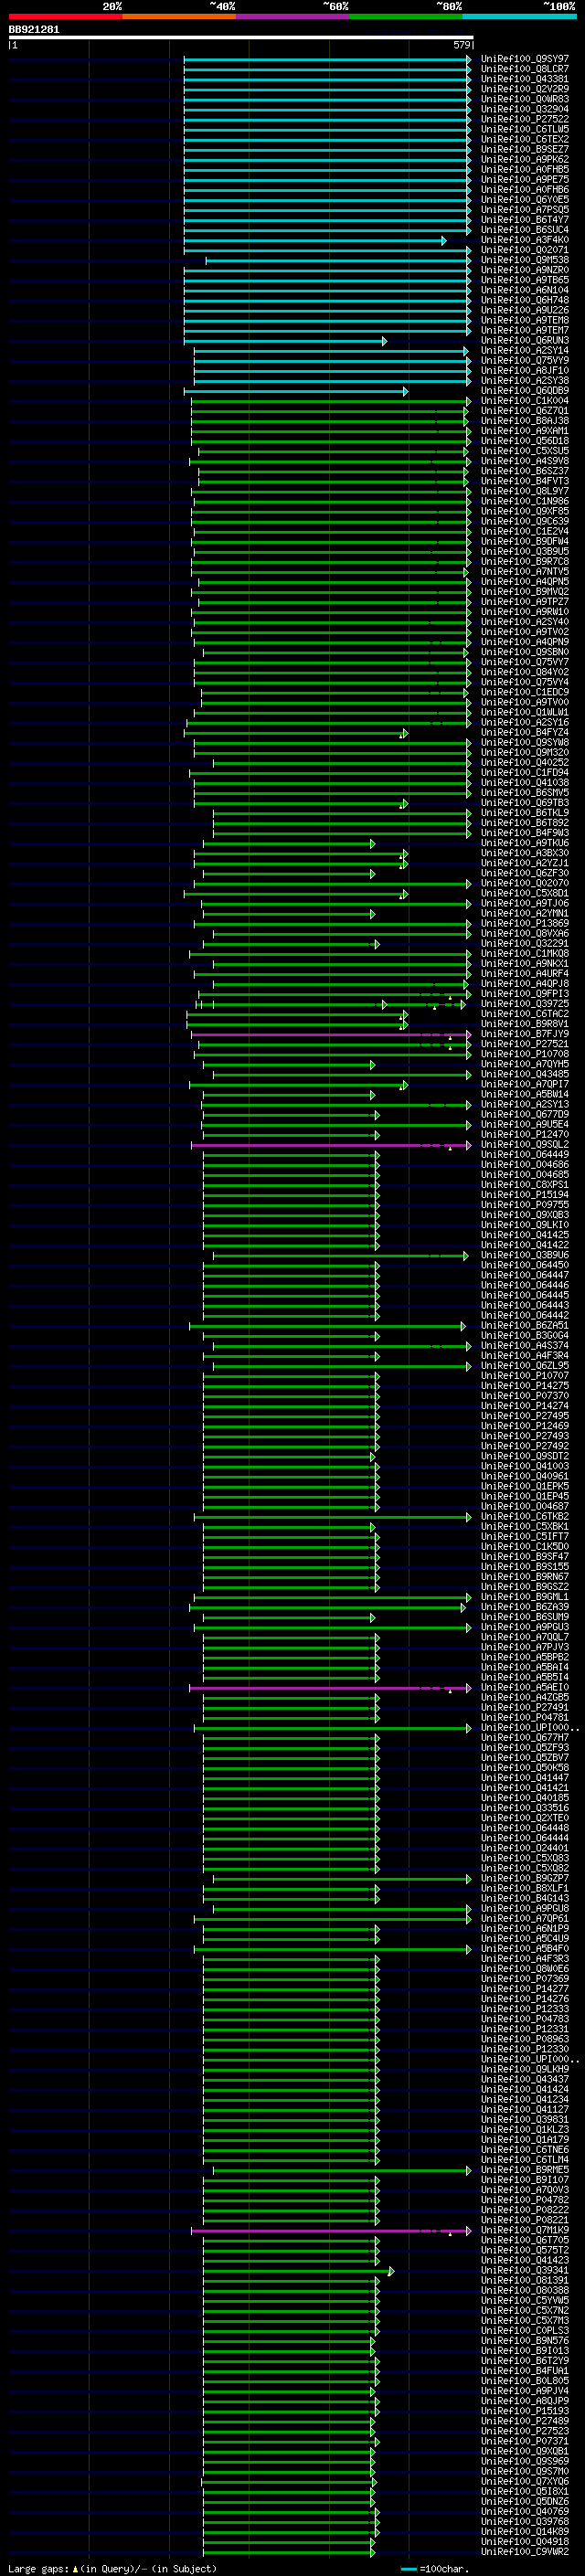
Task: Click the label UniRef100_C8XPS1
Action: pos(524,1185)
